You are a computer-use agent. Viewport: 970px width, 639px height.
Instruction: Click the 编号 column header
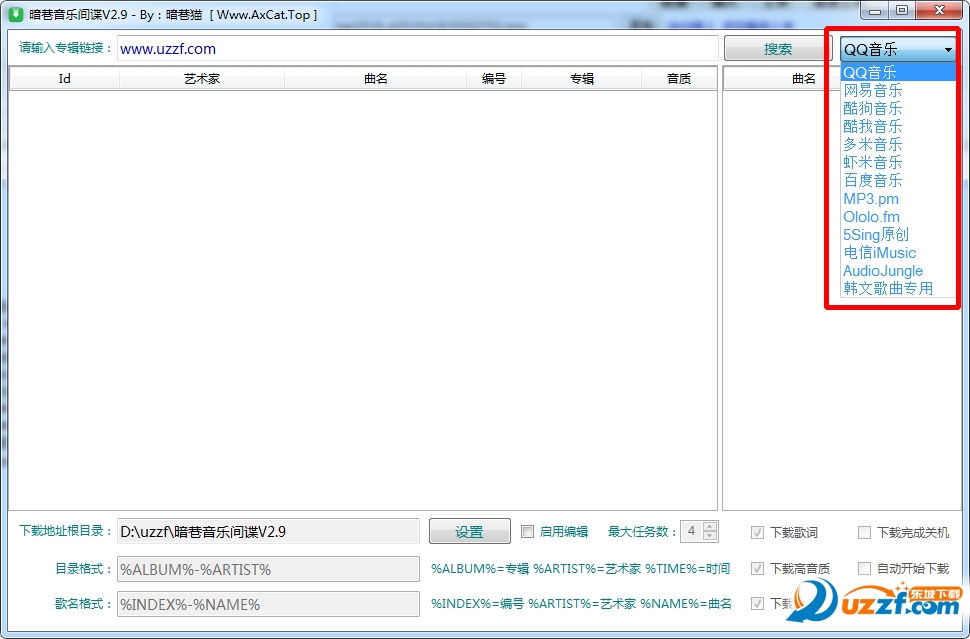point(494,79)
